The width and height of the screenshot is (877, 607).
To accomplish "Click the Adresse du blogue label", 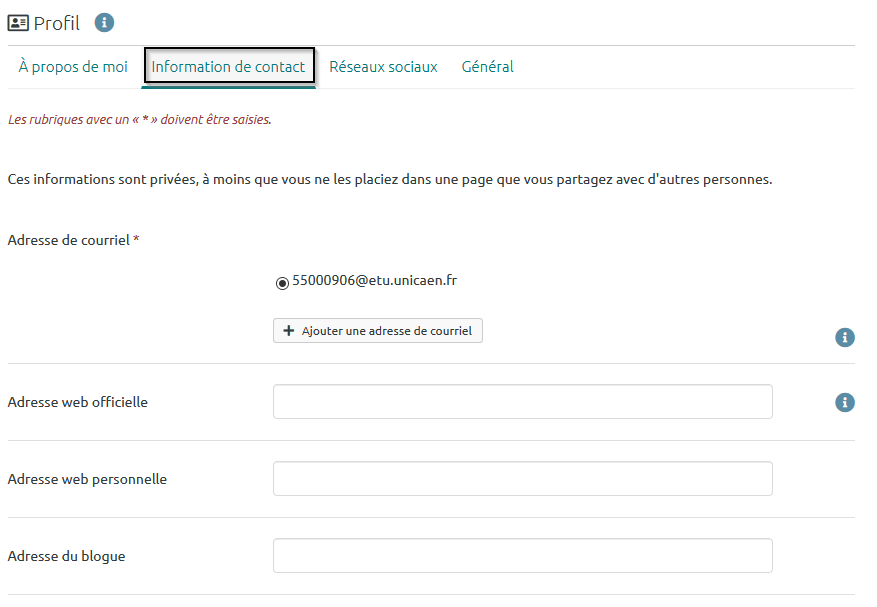I will 66,556.
